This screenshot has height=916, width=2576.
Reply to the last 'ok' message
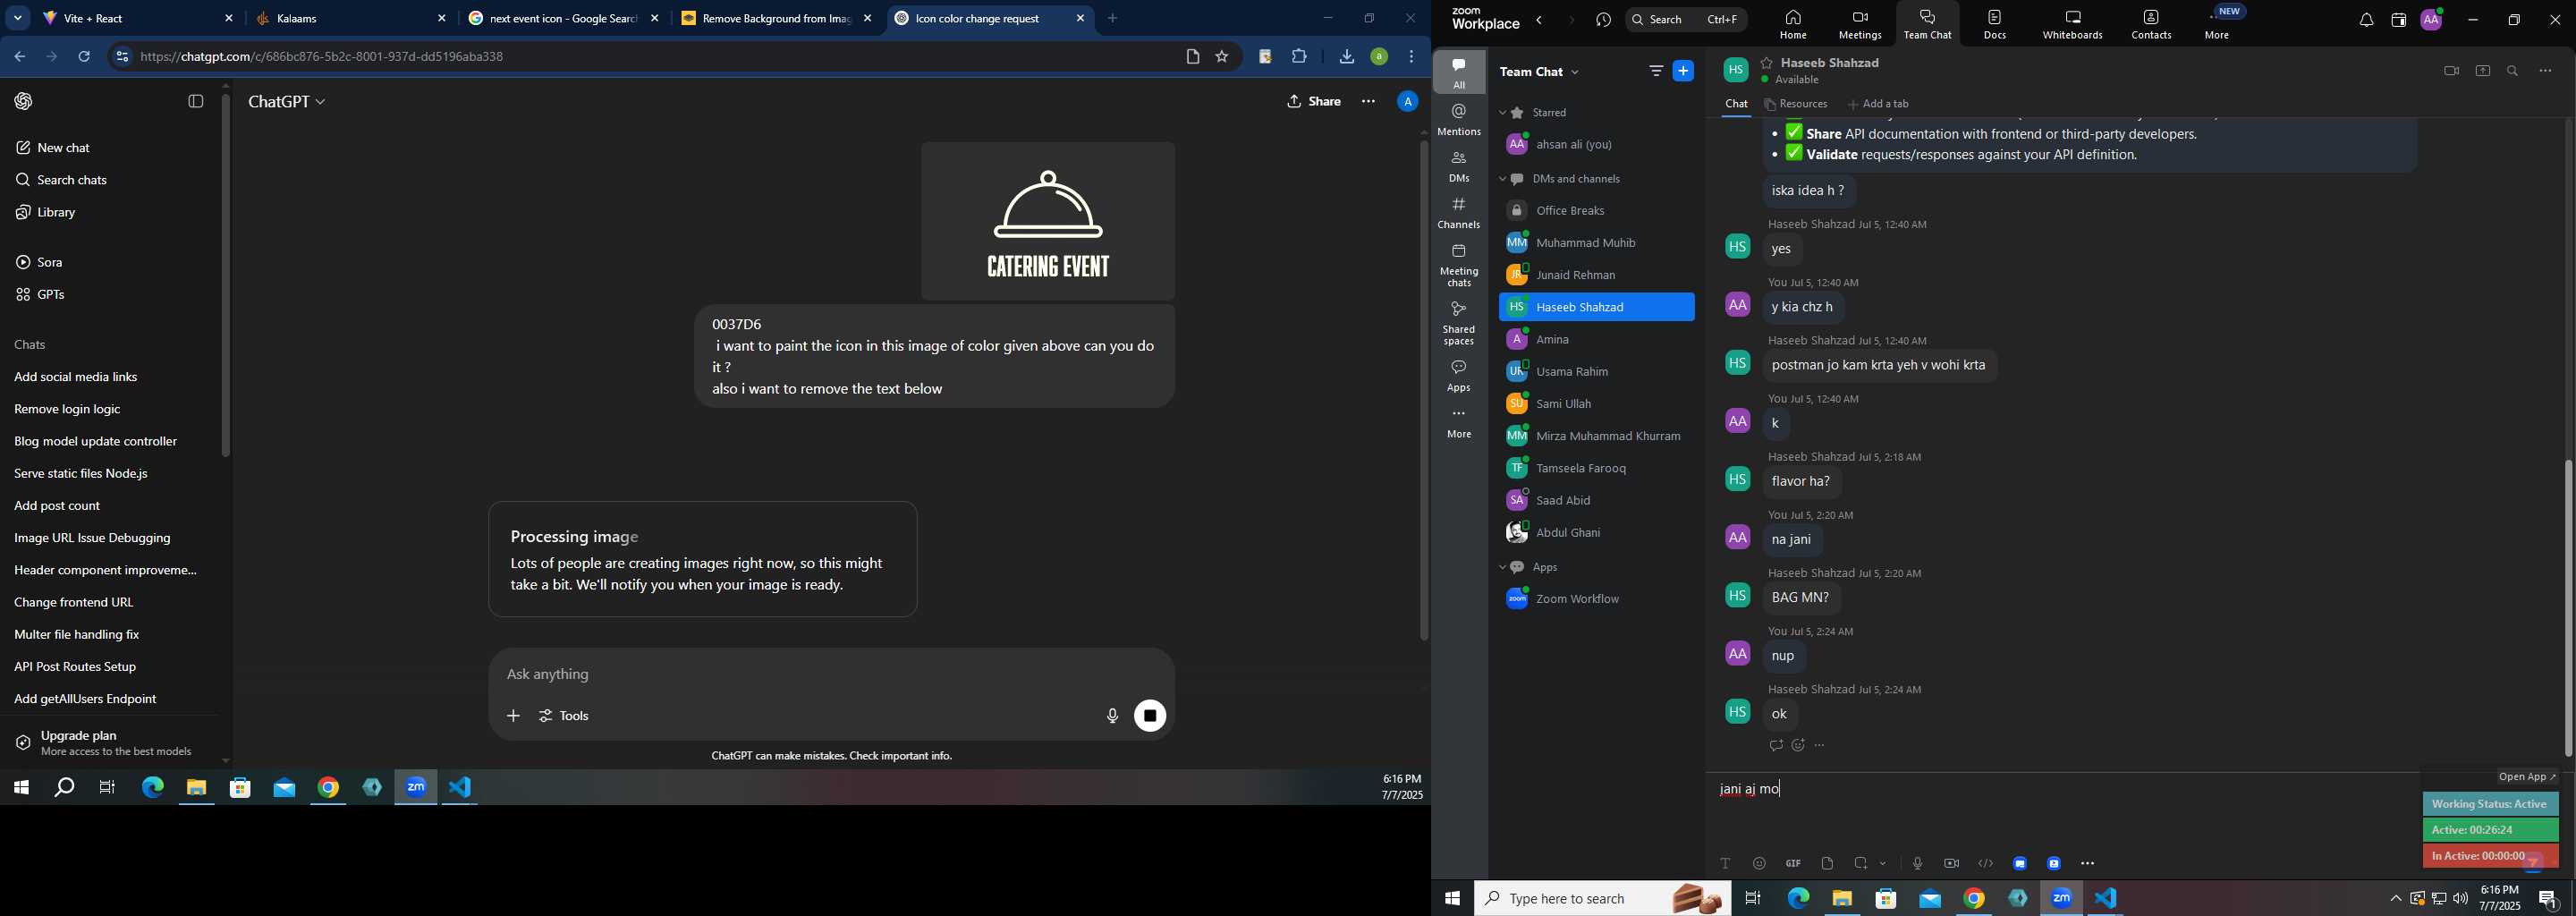(x=1776, y=746)
